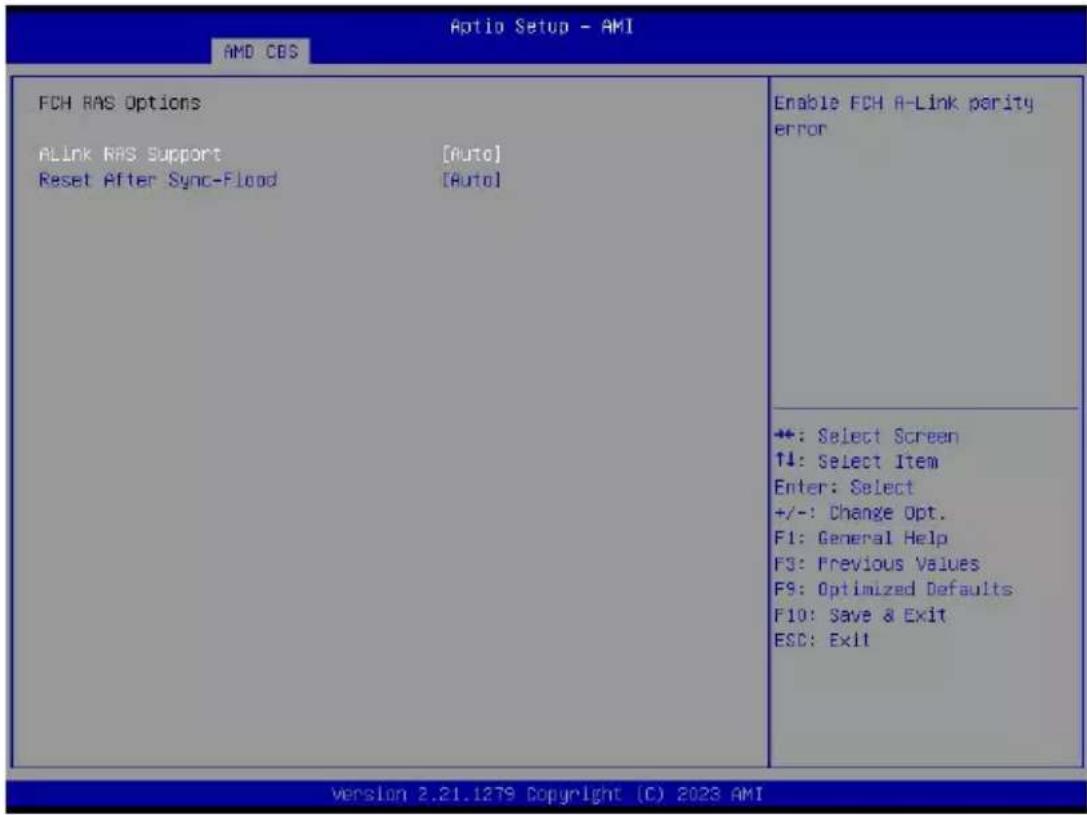Click the Version 2.21.1279 copyright footer
The width and height of the screenshot is (1087, 815).
pos(547,794)
